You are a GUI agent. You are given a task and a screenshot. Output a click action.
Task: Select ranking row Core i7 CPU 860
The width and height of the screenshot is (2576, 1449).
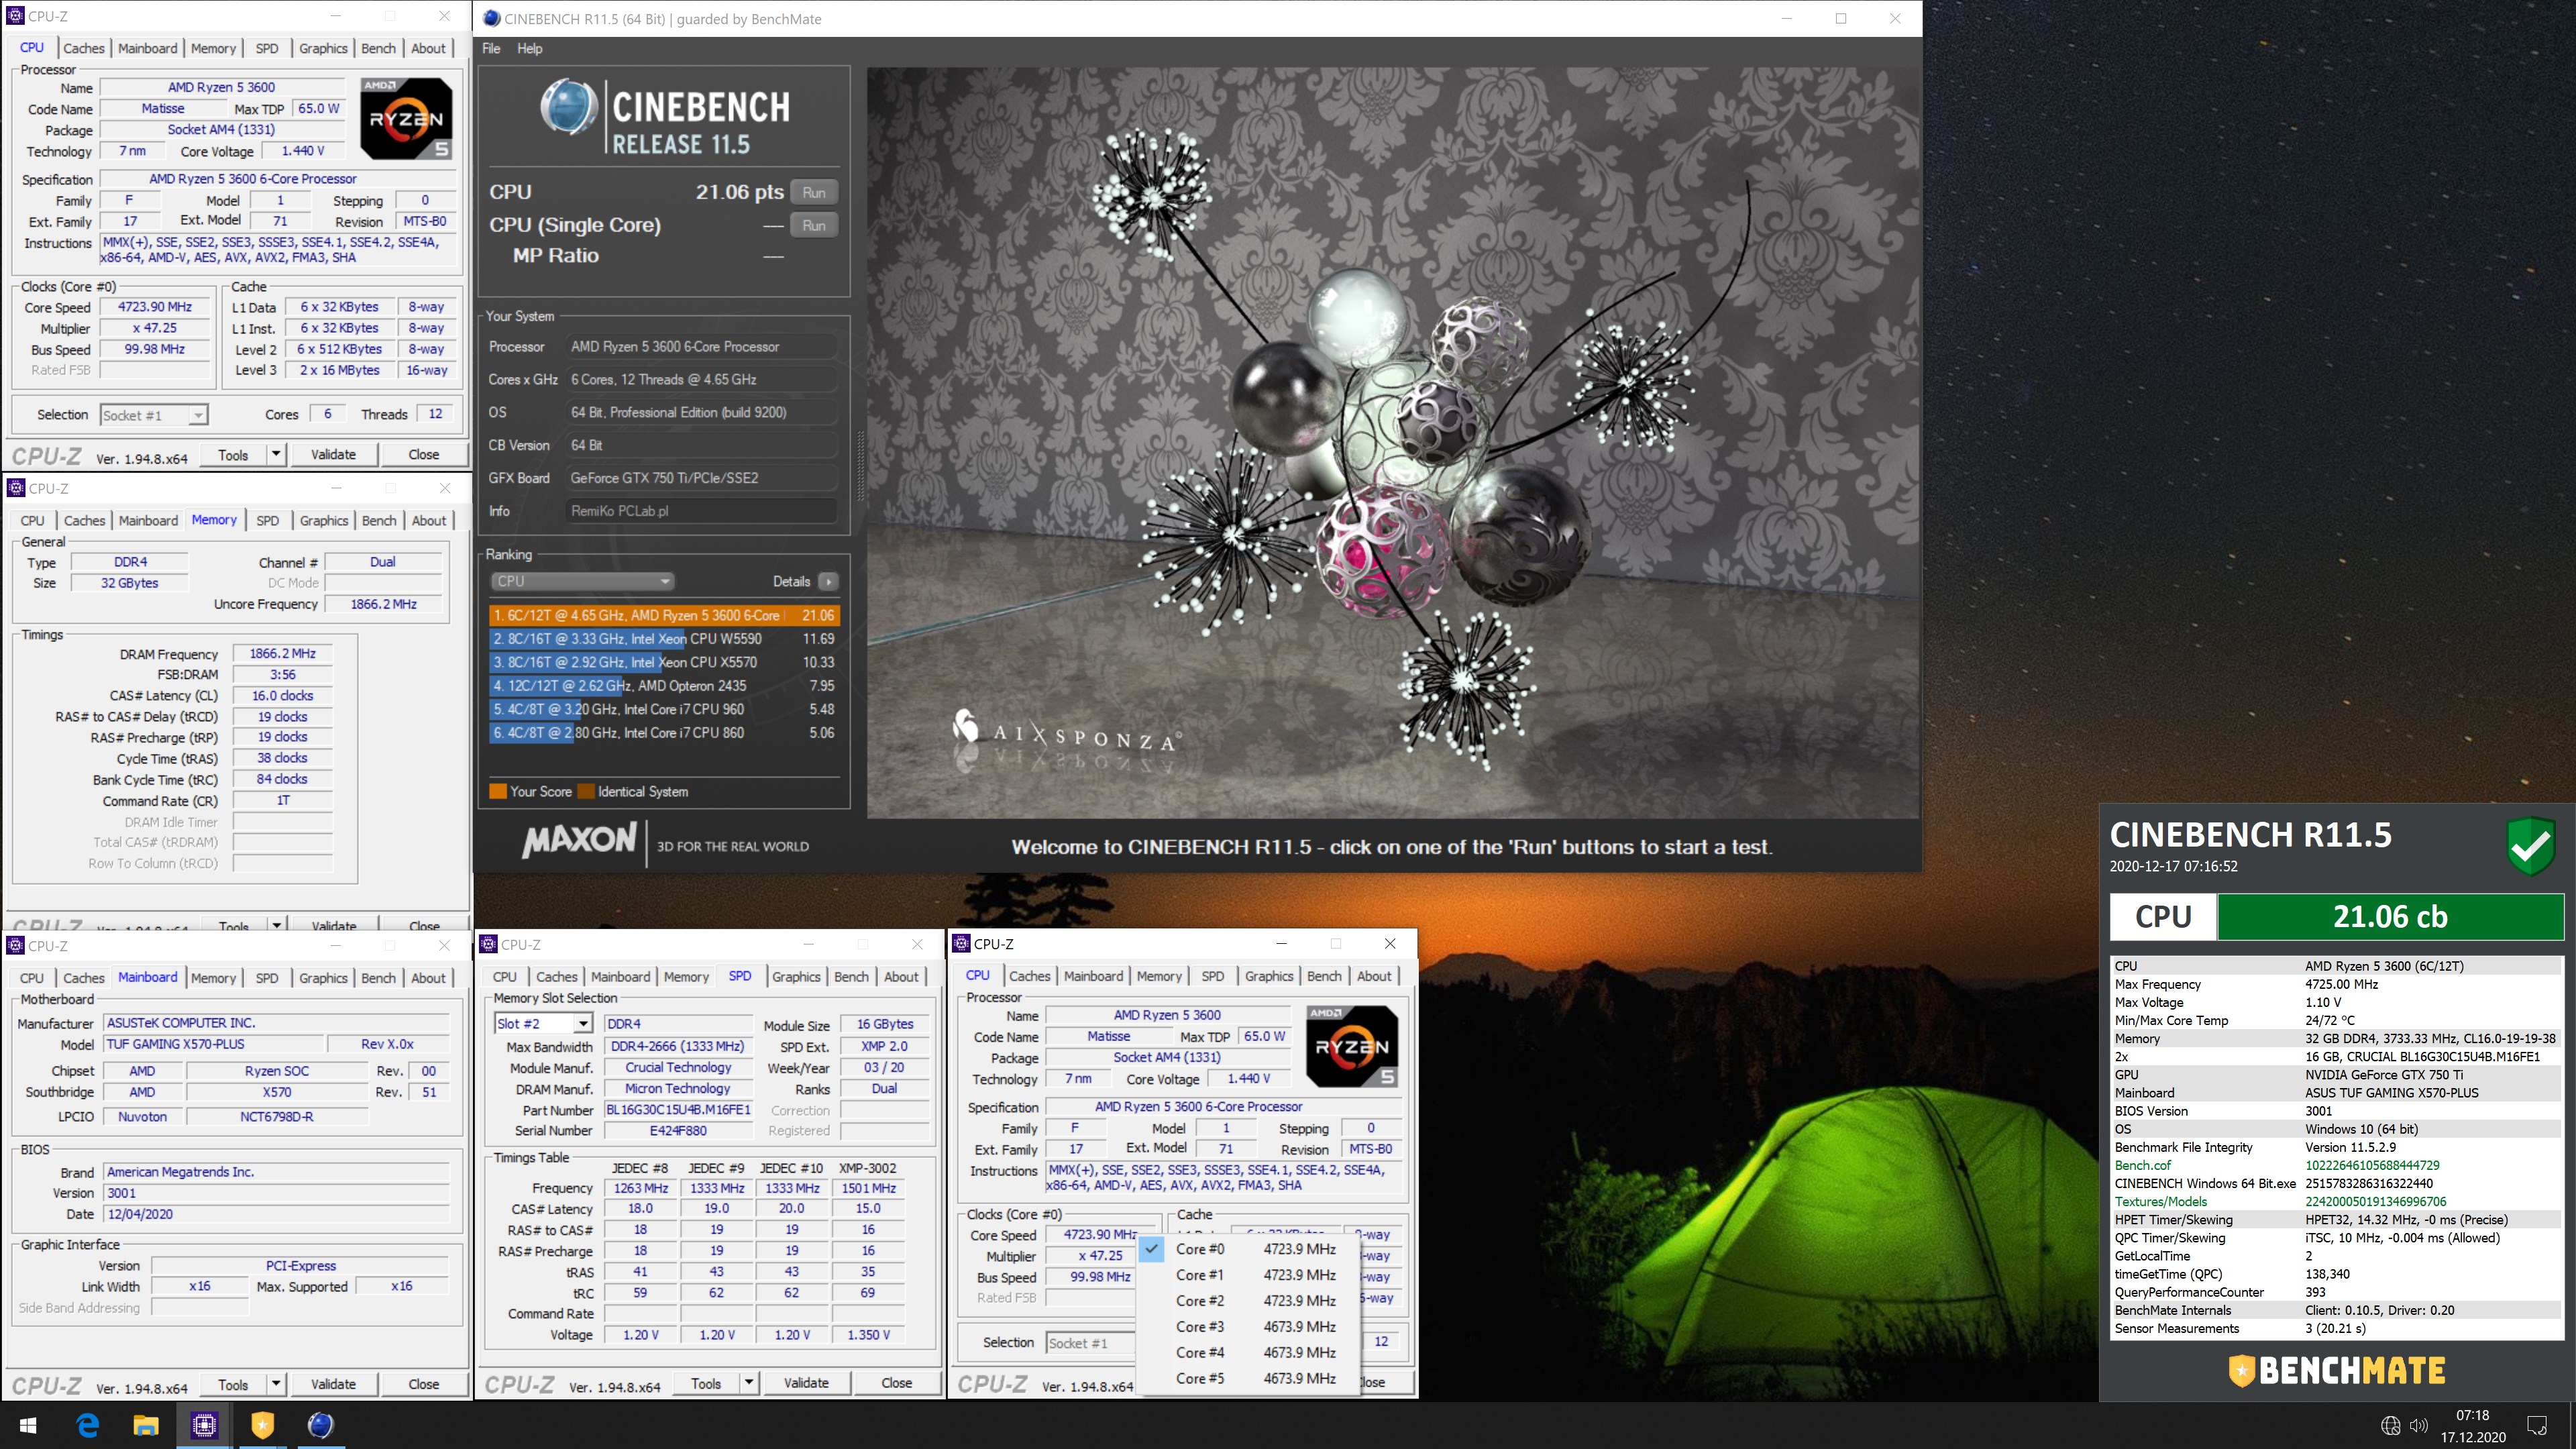(664, 733)
